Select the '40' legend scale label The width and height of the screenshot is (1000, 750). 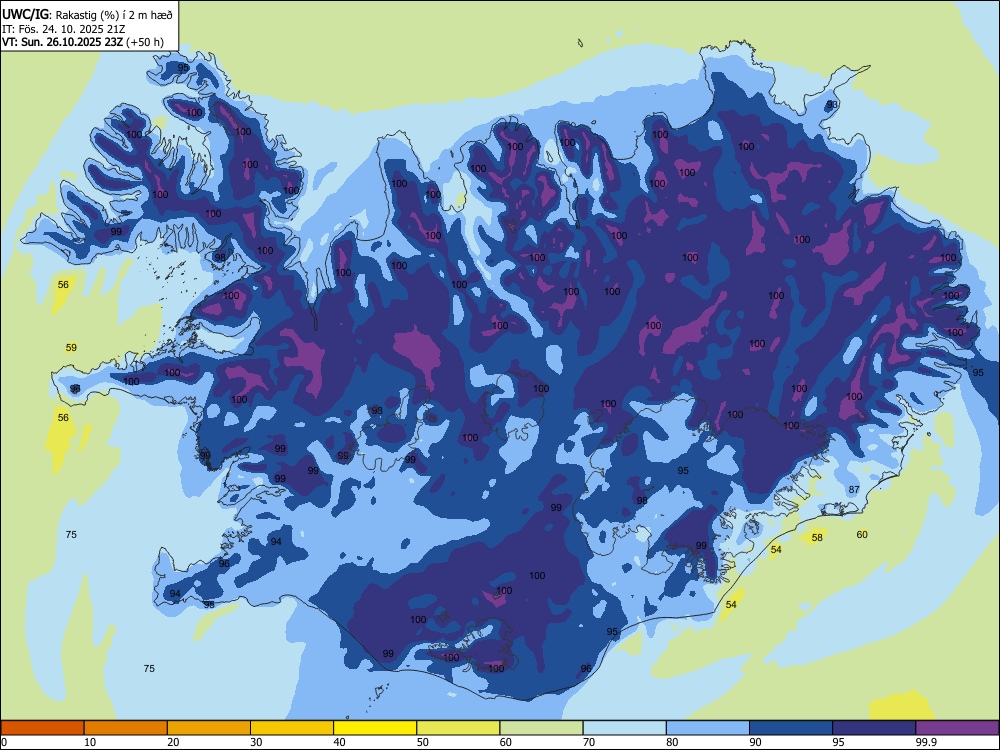340,742
